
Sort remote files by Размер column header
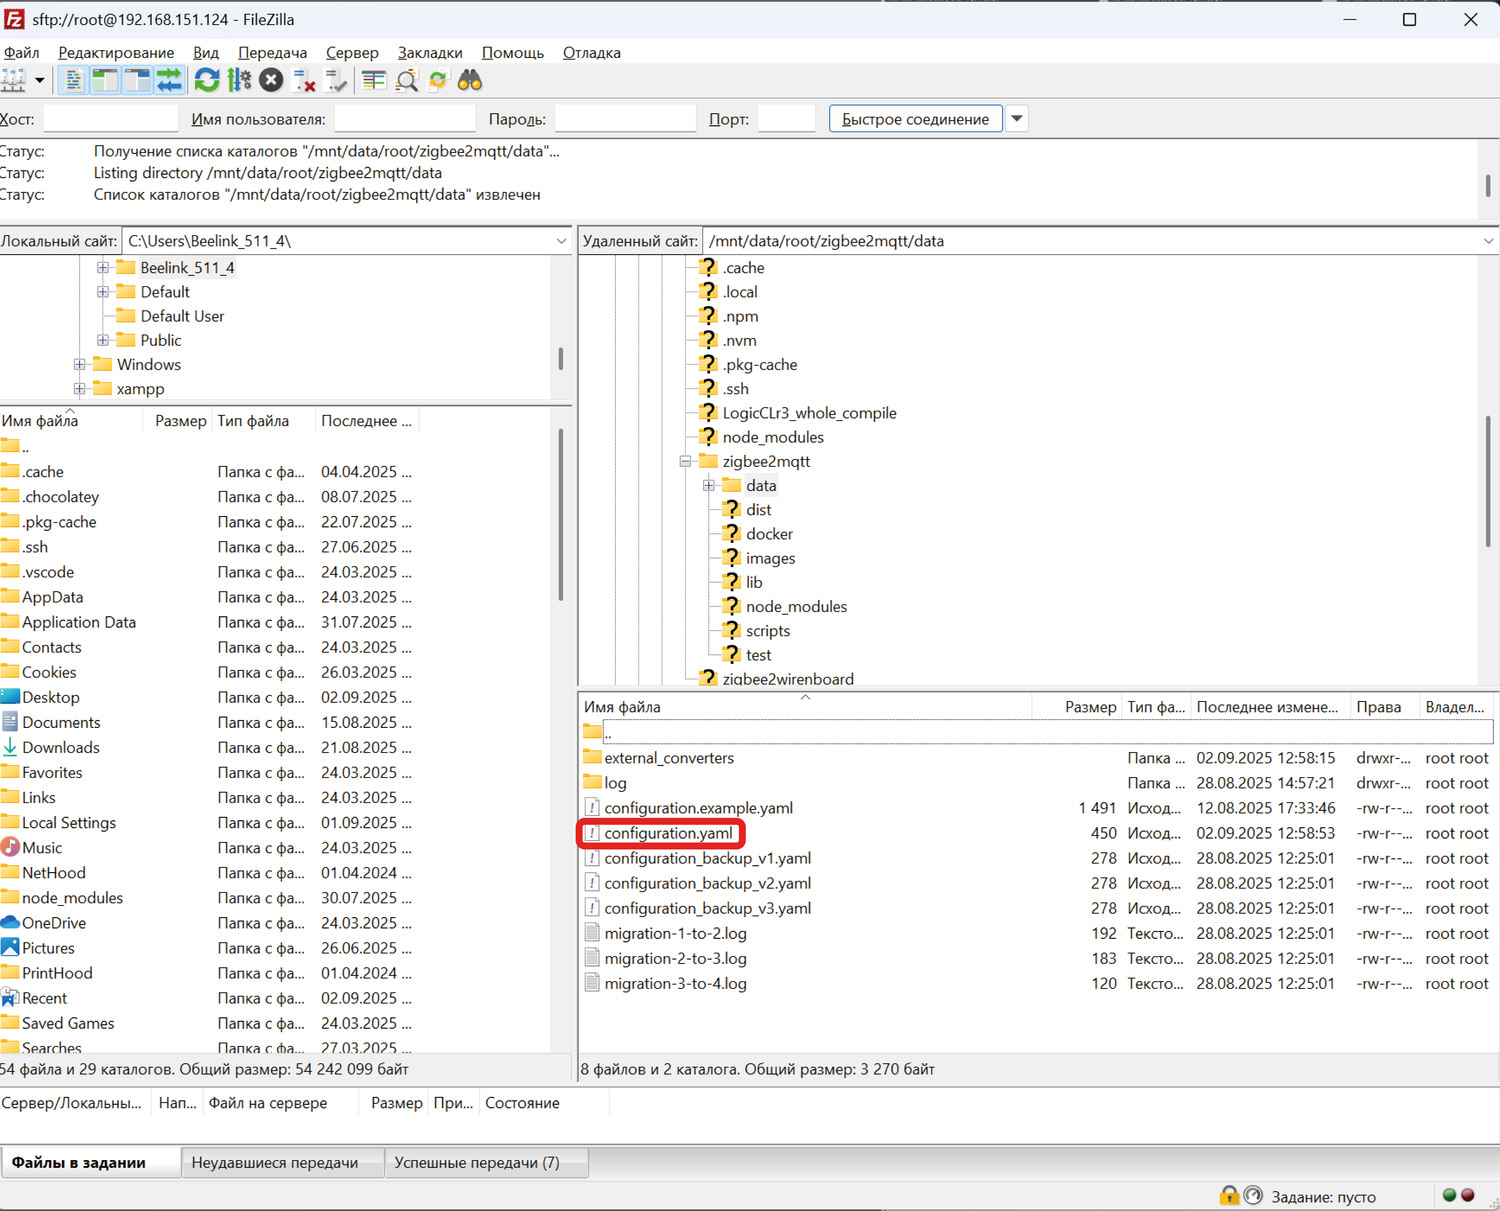pyautogui.click(x=1089, y=707)
